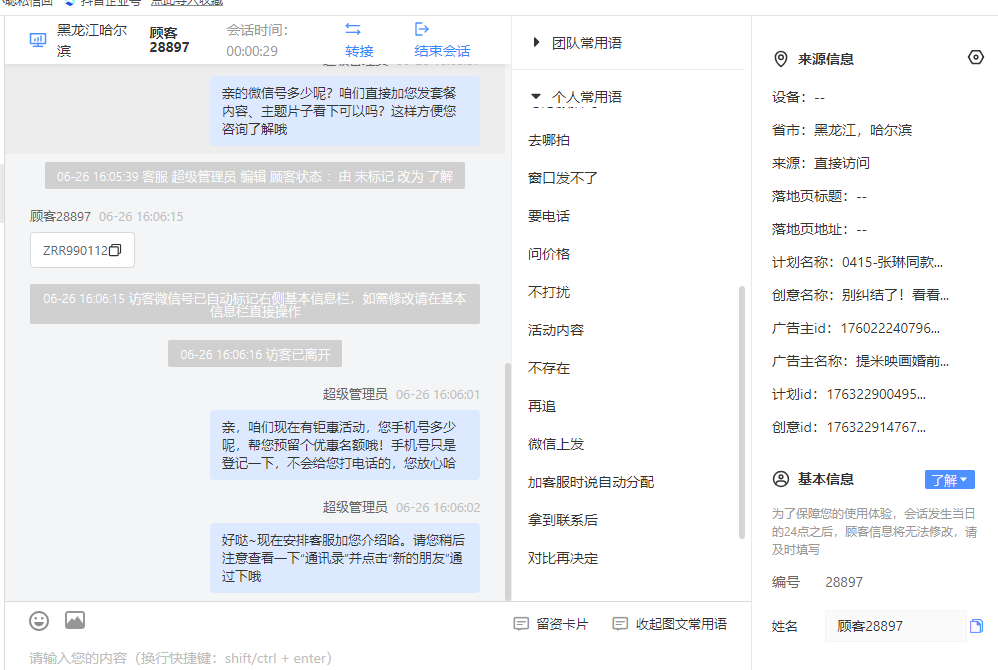Click the person icon beside 基本信息
Screen dimensions: 998x670
pos(781,479)
